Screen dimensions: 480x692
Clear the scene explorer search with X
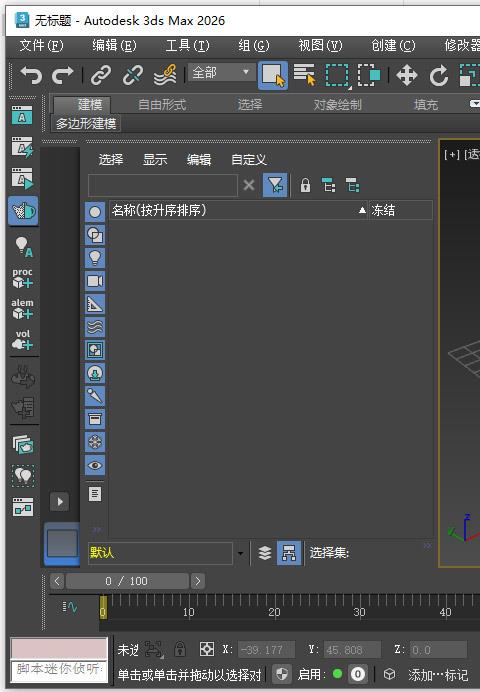point(249,185)
